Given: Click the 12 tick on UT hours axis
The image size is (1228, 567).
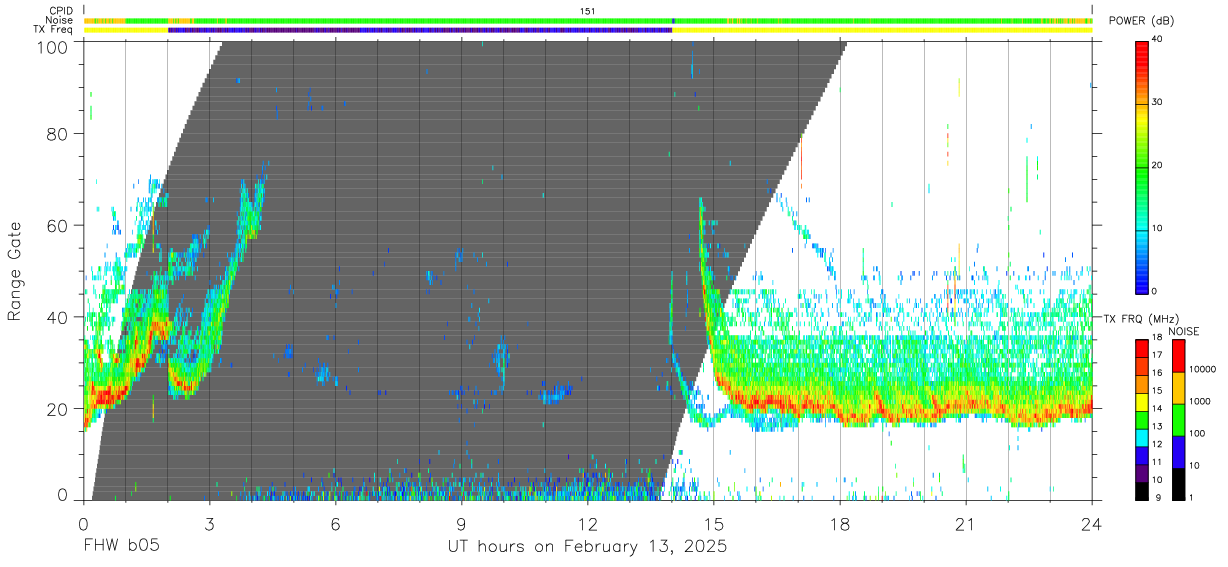Looking at the screenshot, I should tap(588, 523).
